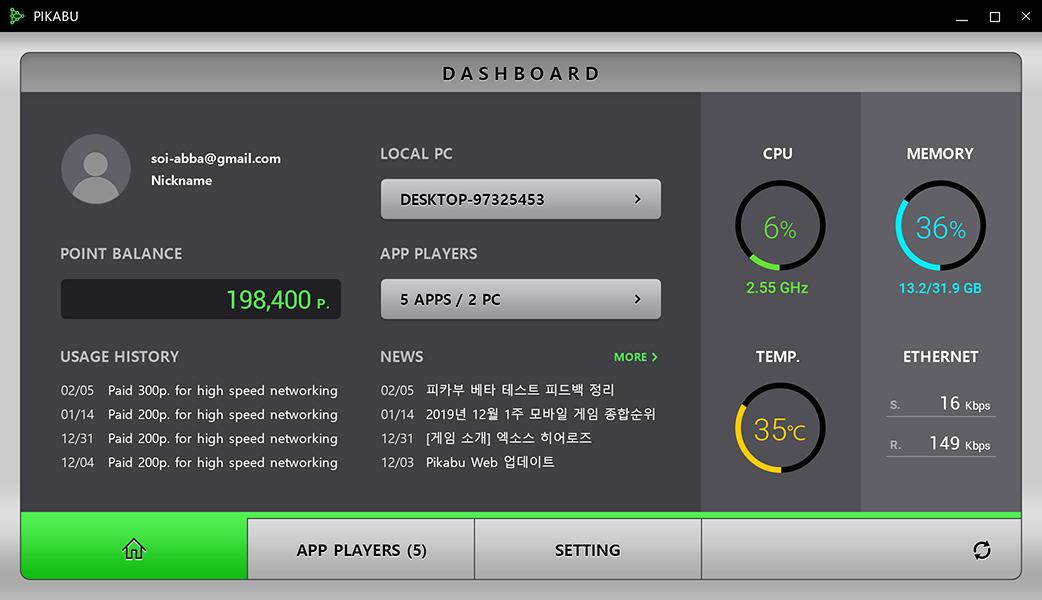
Task: Click the refresh icon in bottom bar
Action: (x=982, y=550)
